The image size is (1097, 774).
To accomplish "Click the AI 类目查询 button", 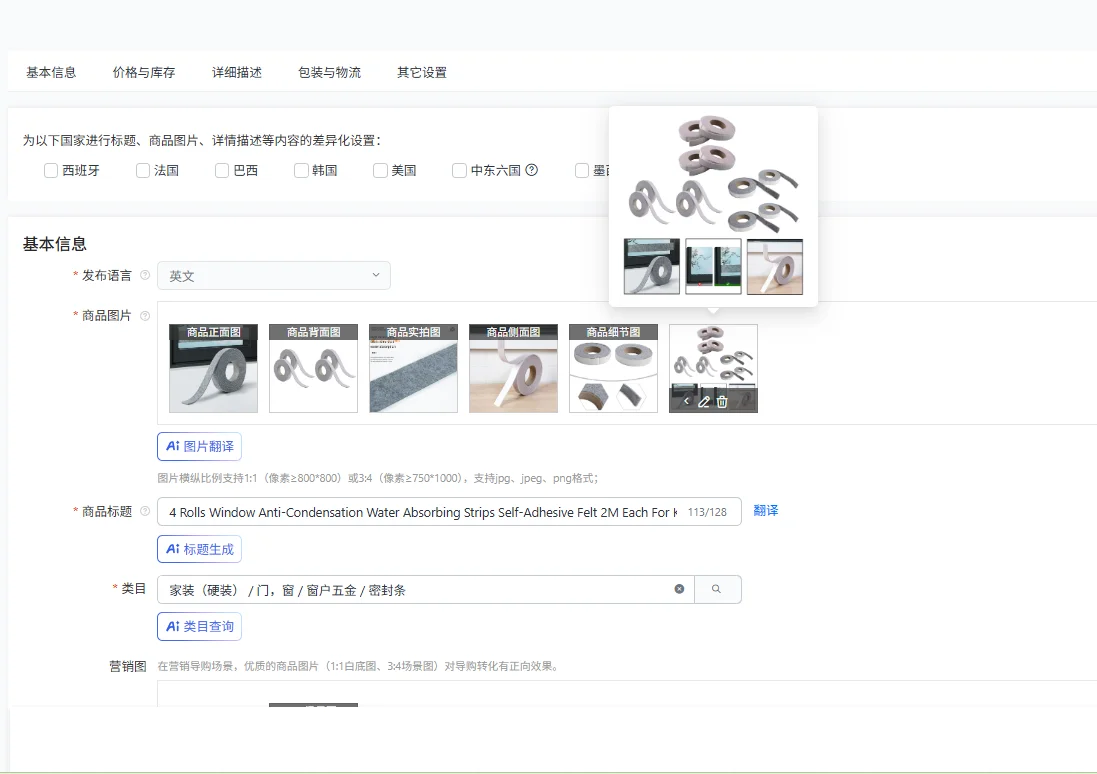I will pos(199,626).
